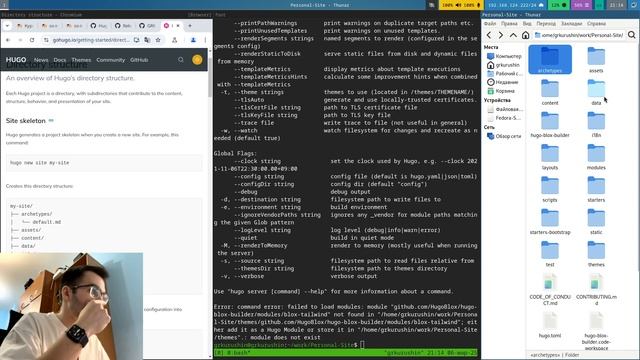This screenshot has width=640, height=360.
Task: Open grkurushin home in Thunar sidebar
Action: pyautogui.click(x=504, y=65)
